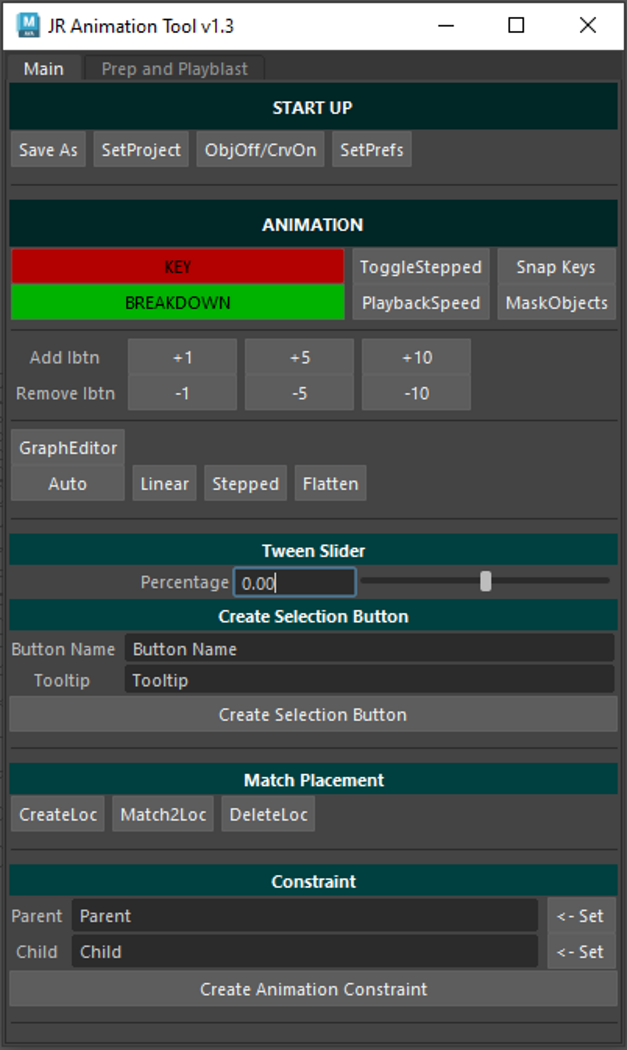Image resolution: width=627 pixels, height=1050 pixels.
Task: Click the green BREAKDOWN button
Action: click(x=177, y=303)
